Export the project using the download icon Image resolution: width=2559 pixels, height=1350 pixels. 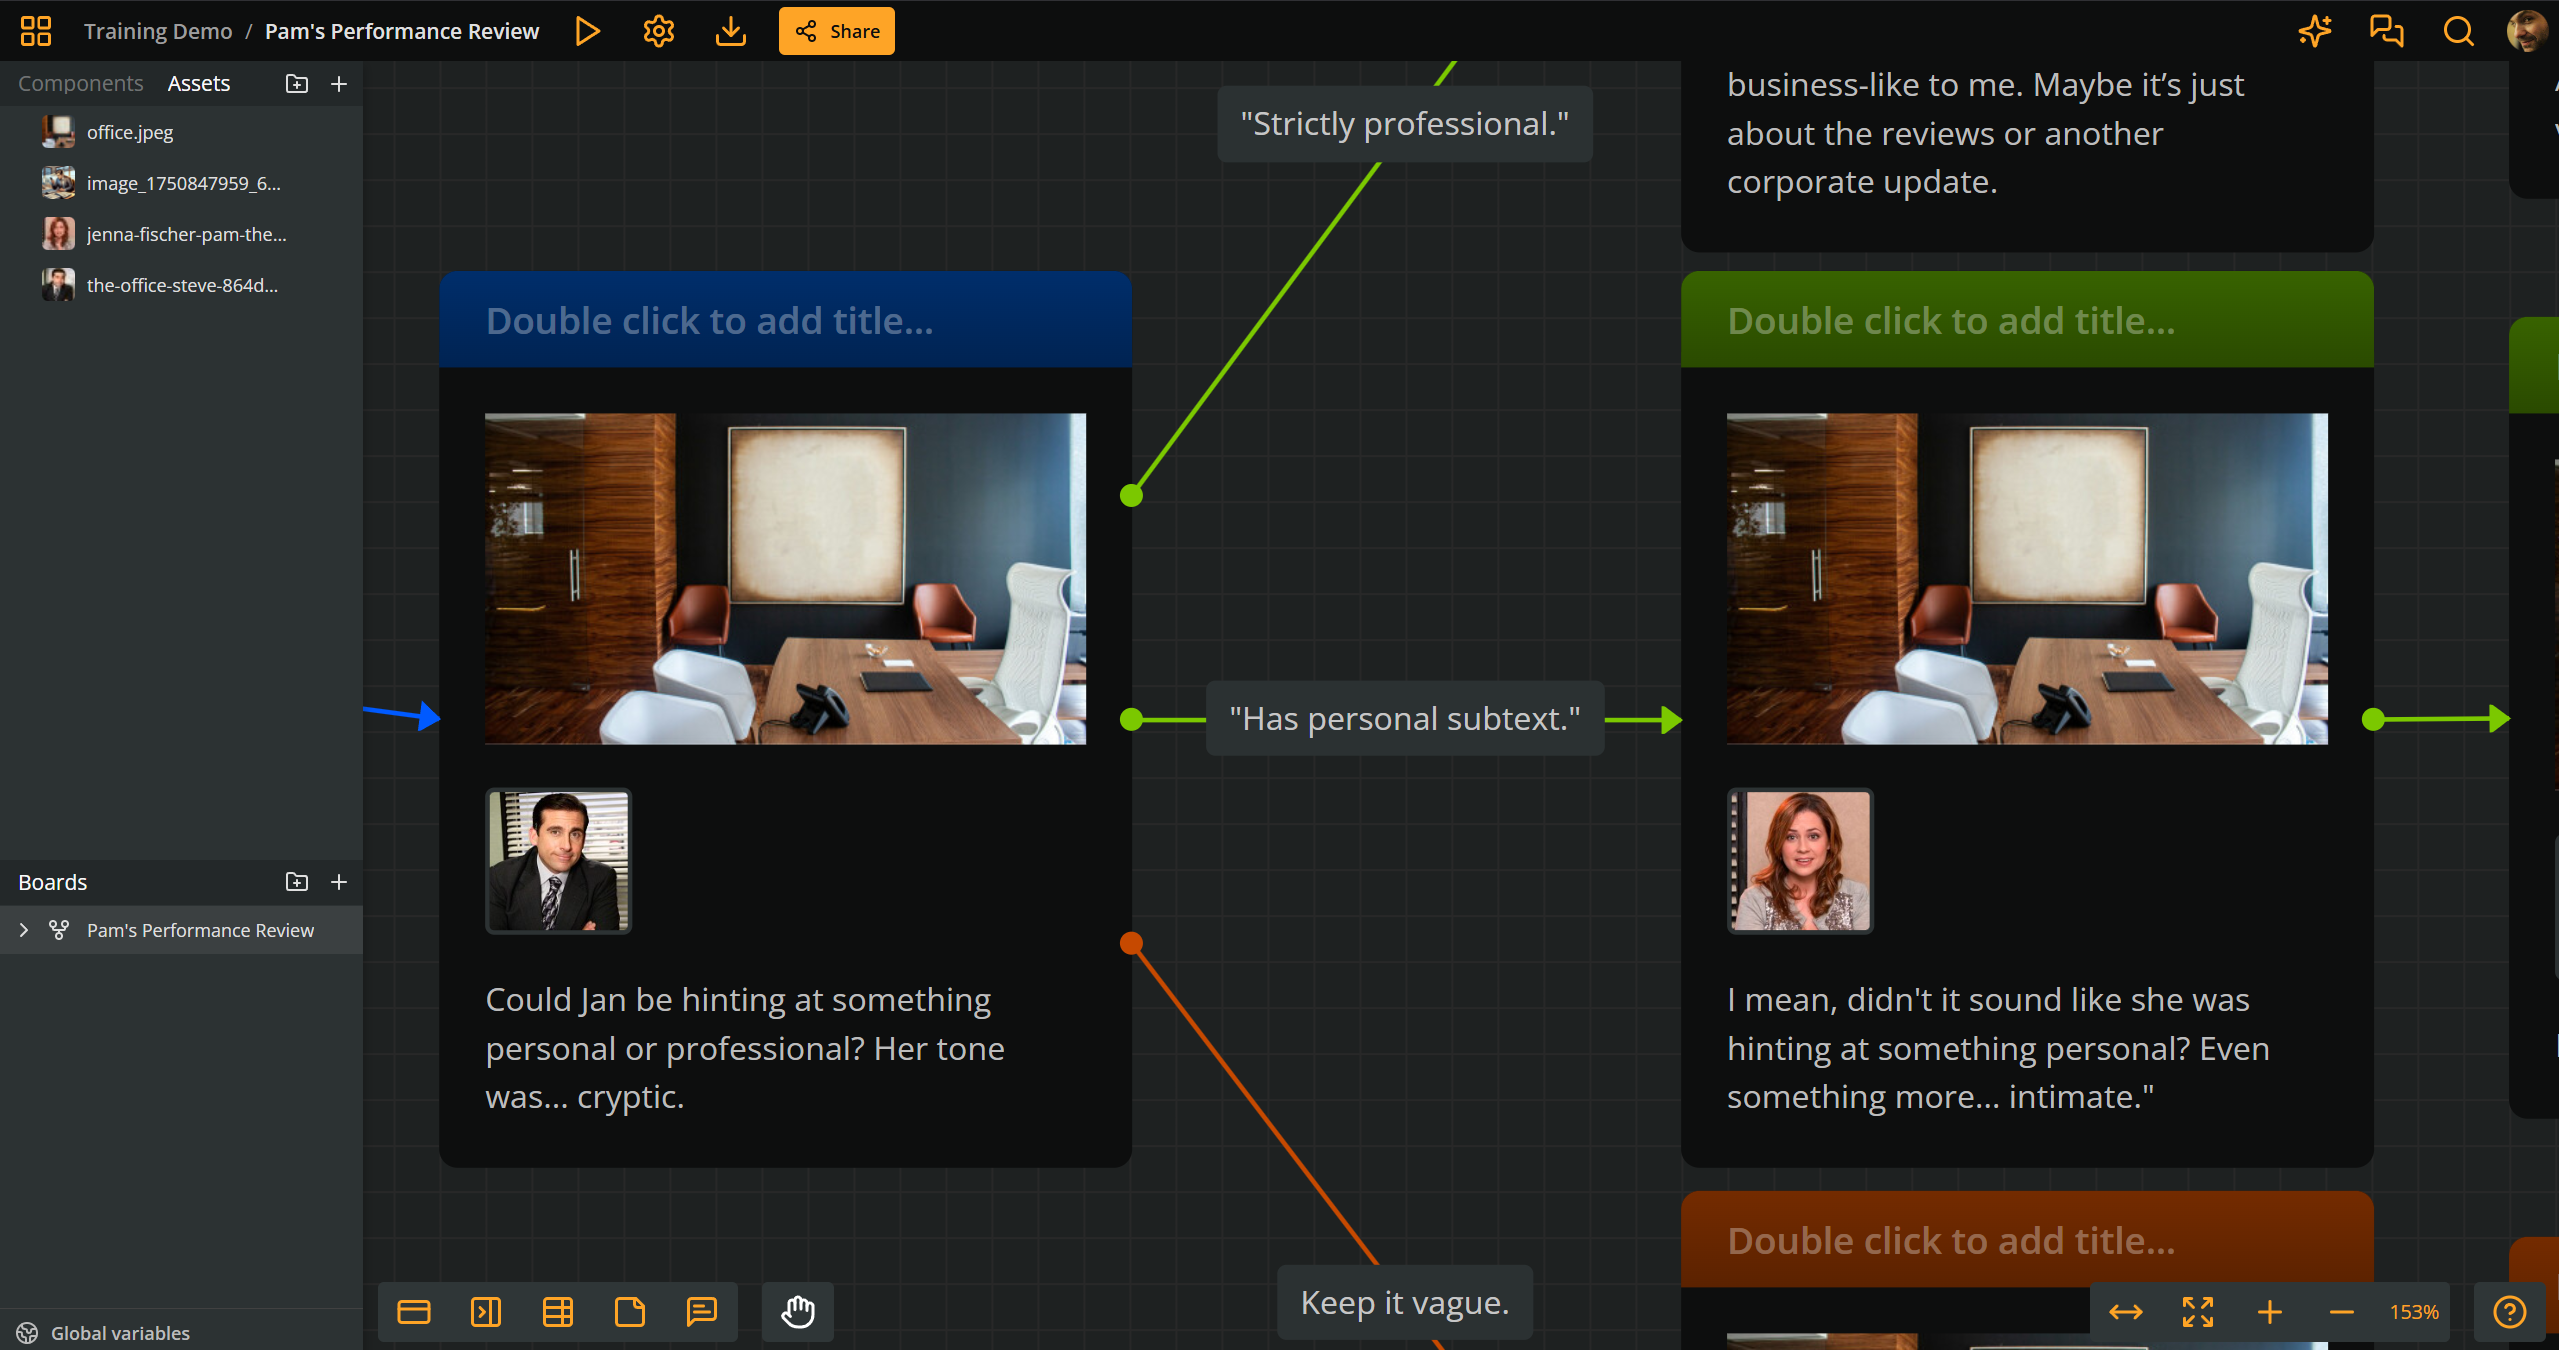731,30
